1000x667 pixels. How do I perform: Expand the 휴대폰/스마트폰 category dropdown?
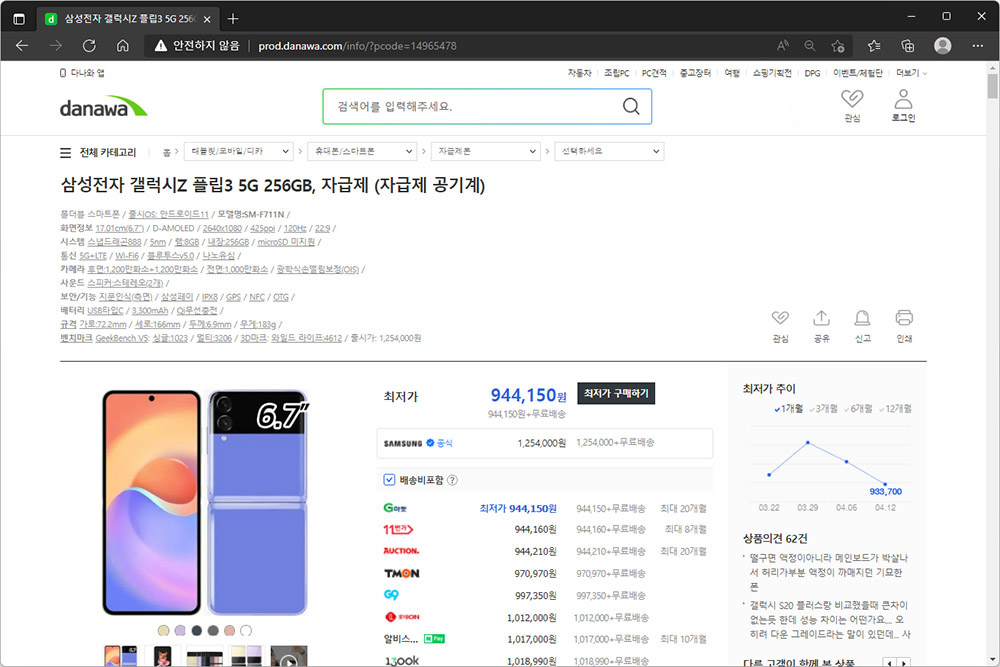(362, 152)
